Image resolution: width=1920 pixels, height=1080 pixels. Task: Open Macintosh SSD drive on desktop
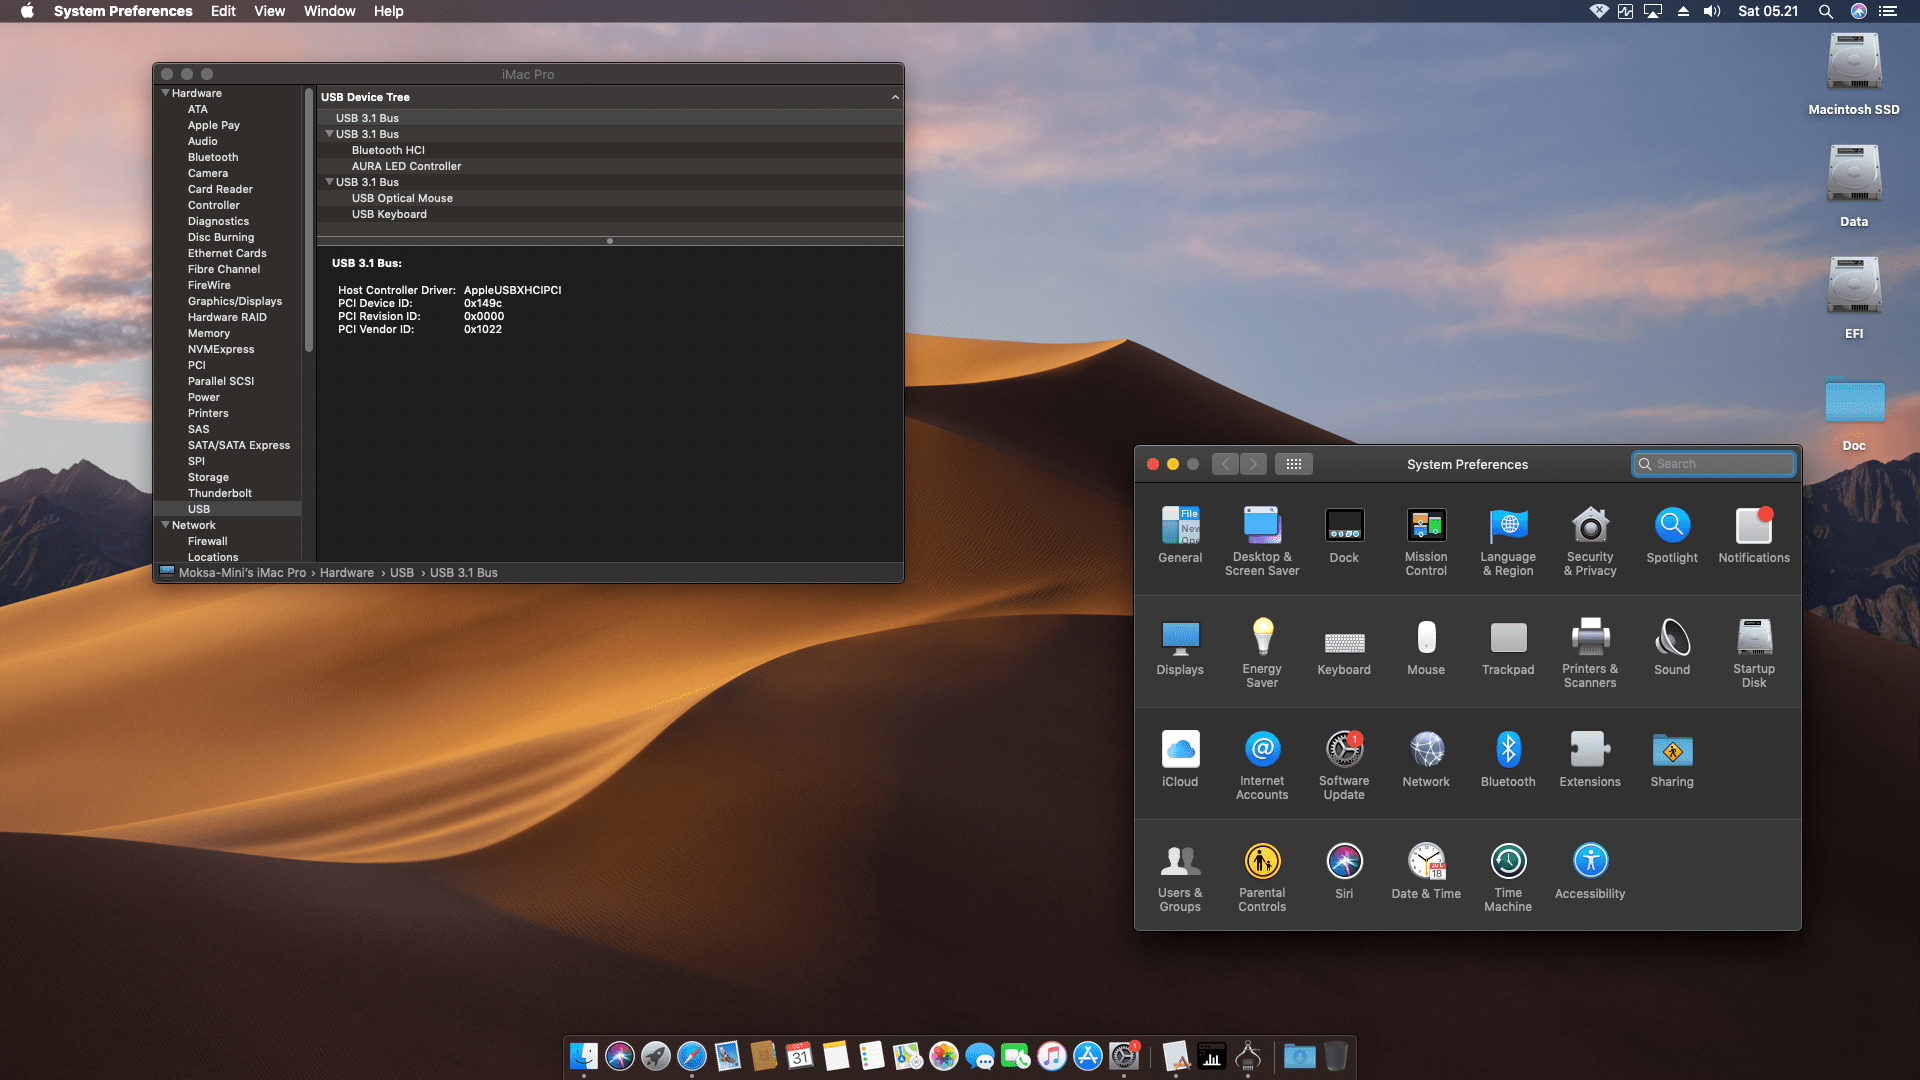click(1854, 73)
